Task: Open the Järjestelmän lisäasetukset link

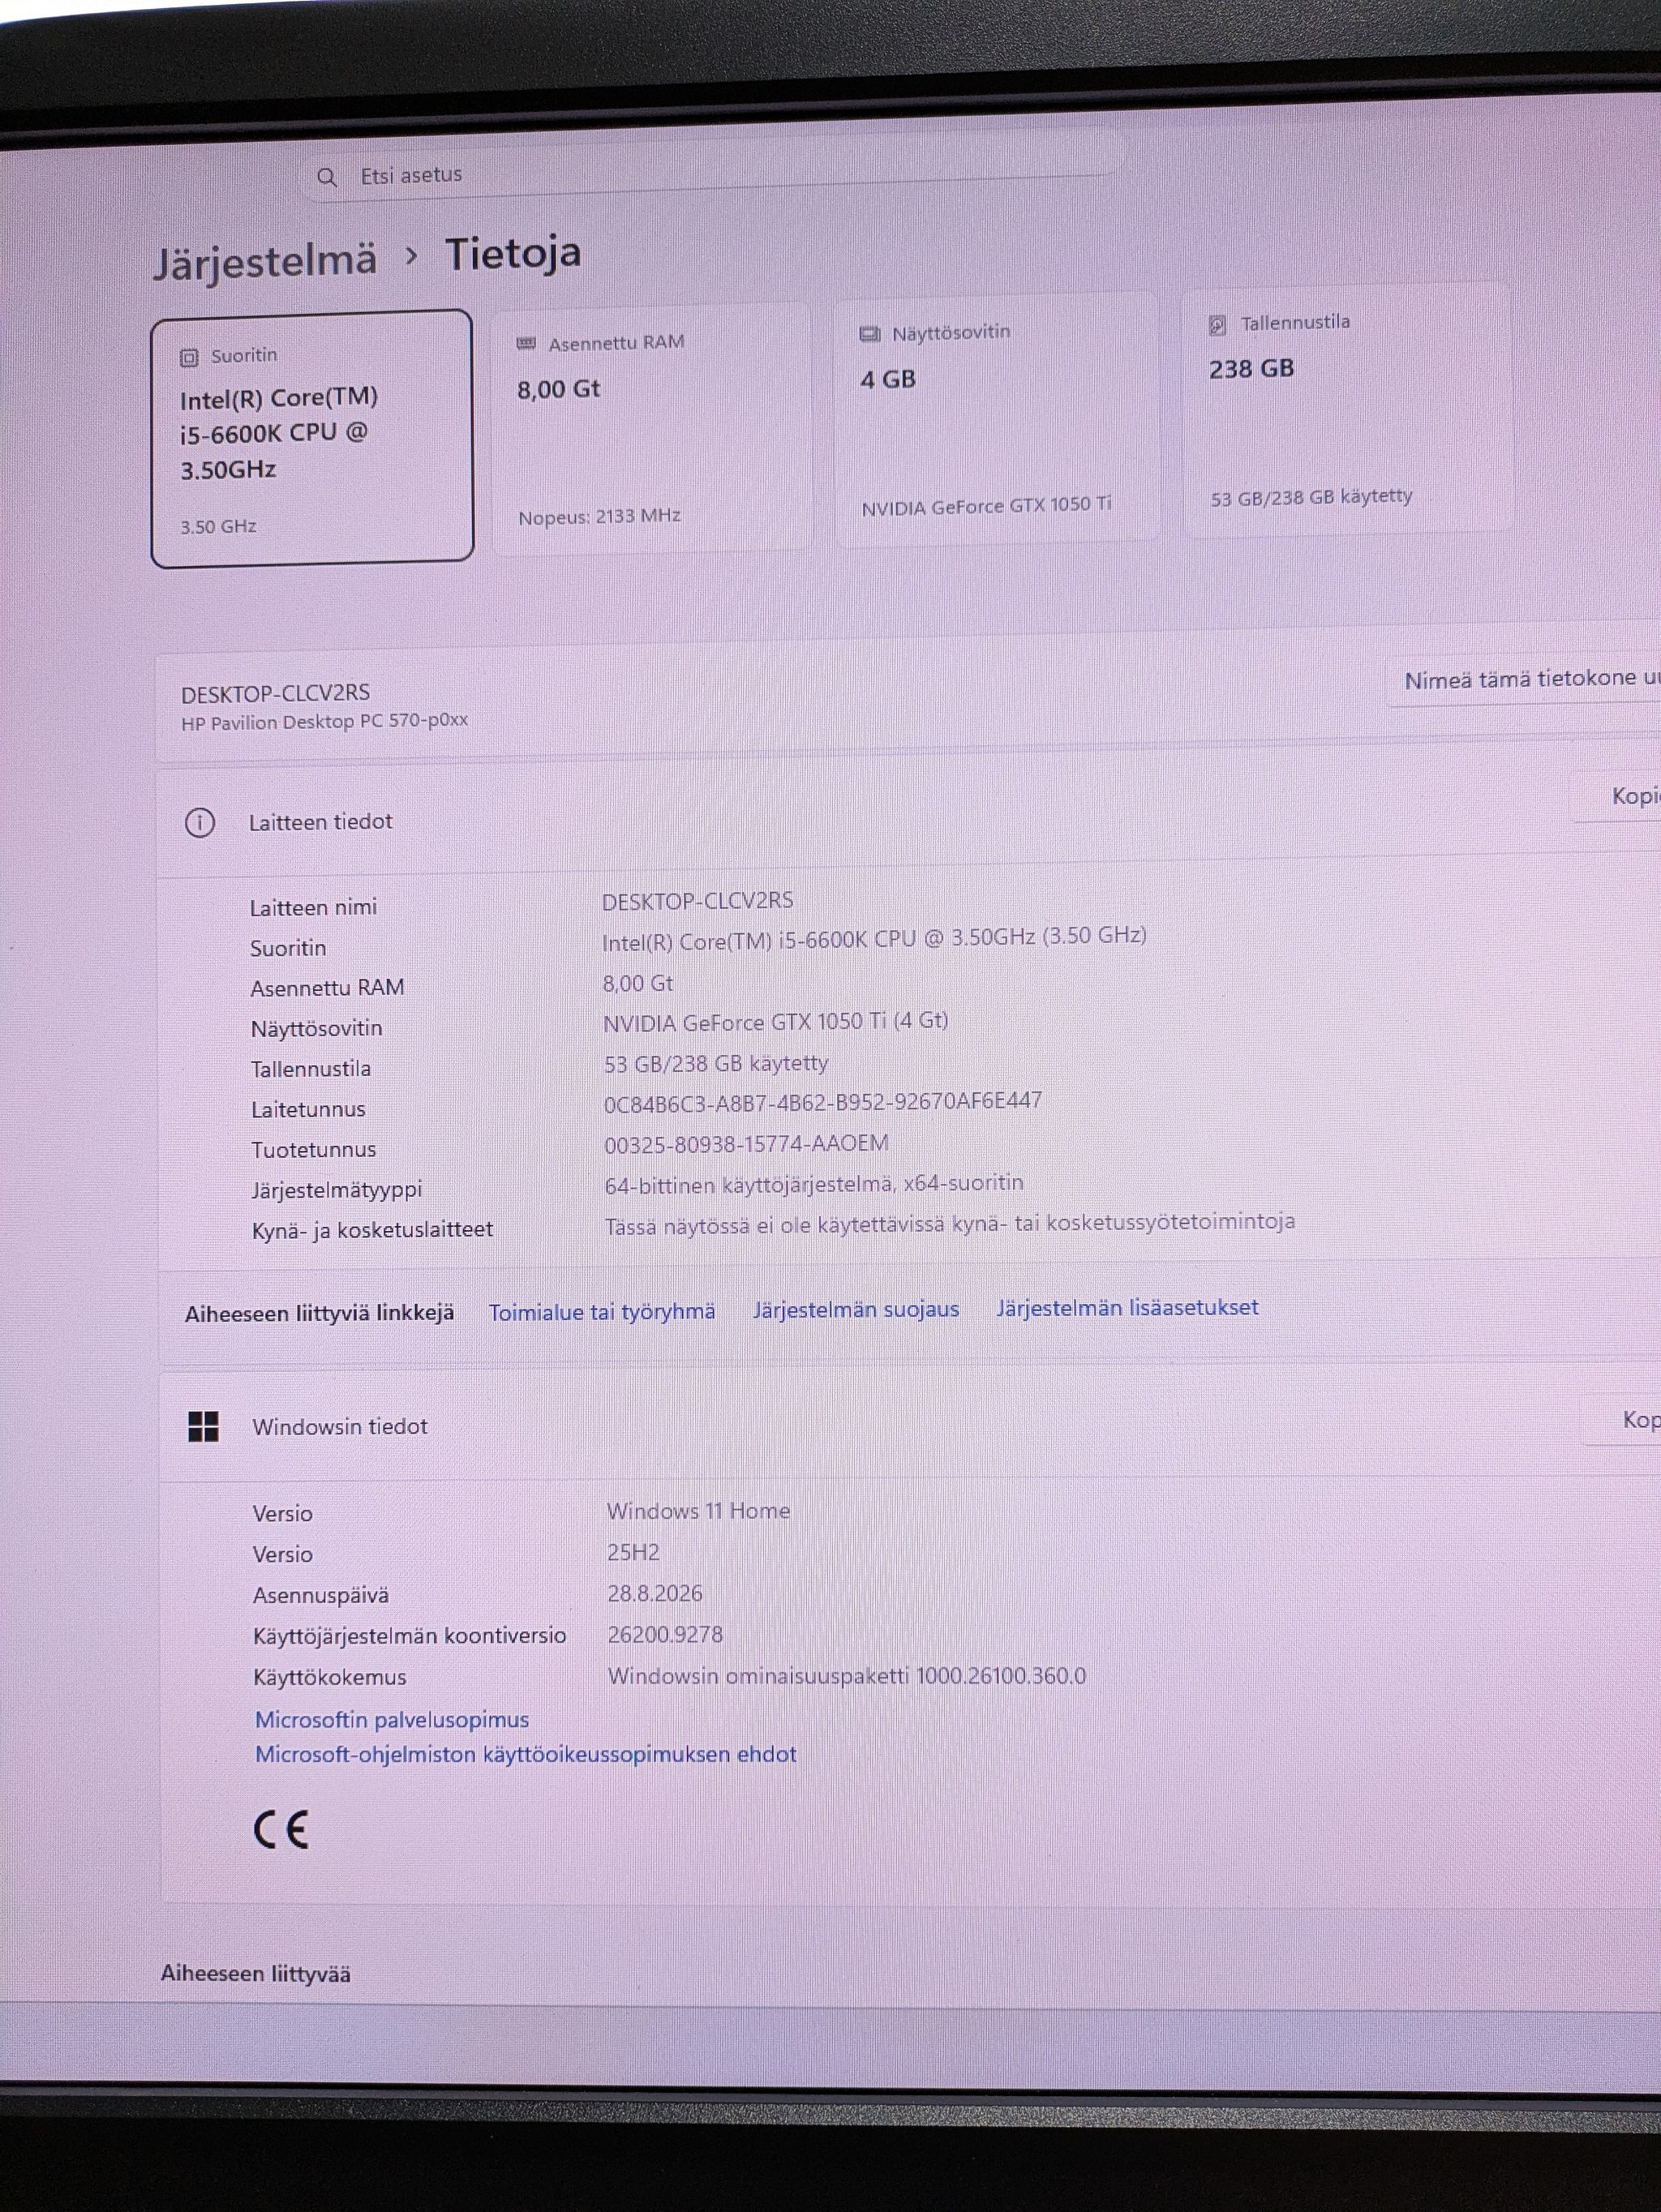Action: pos(1127,1307)
